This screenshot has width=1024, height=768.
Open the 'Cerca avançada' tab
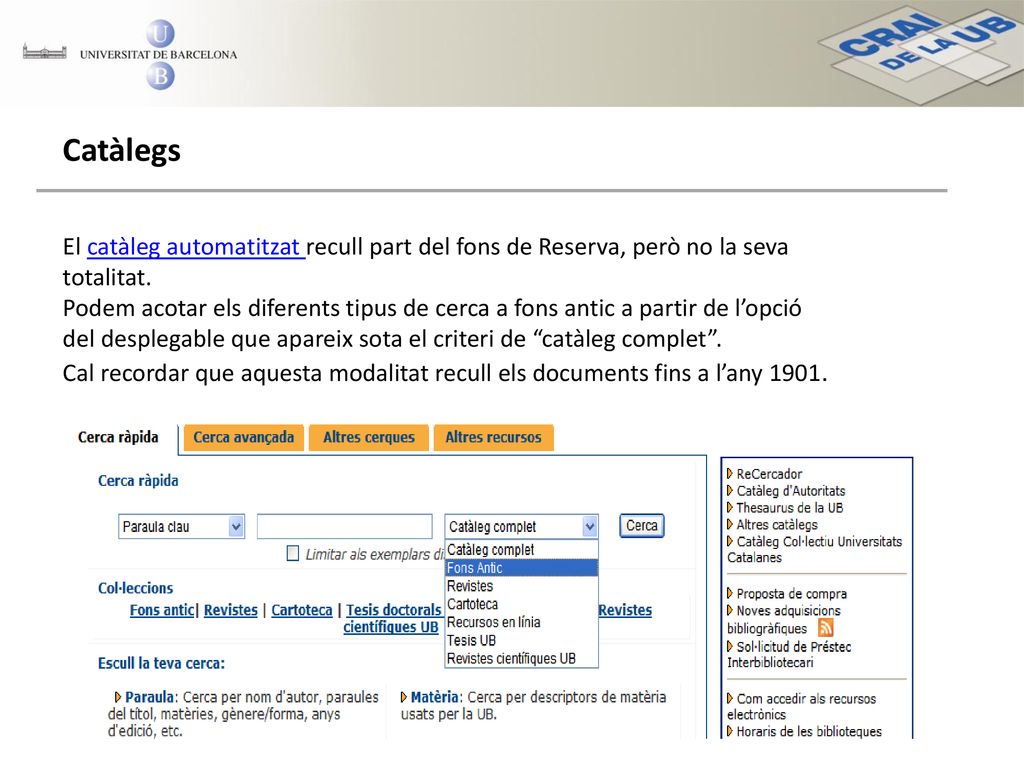coord(244,437)
